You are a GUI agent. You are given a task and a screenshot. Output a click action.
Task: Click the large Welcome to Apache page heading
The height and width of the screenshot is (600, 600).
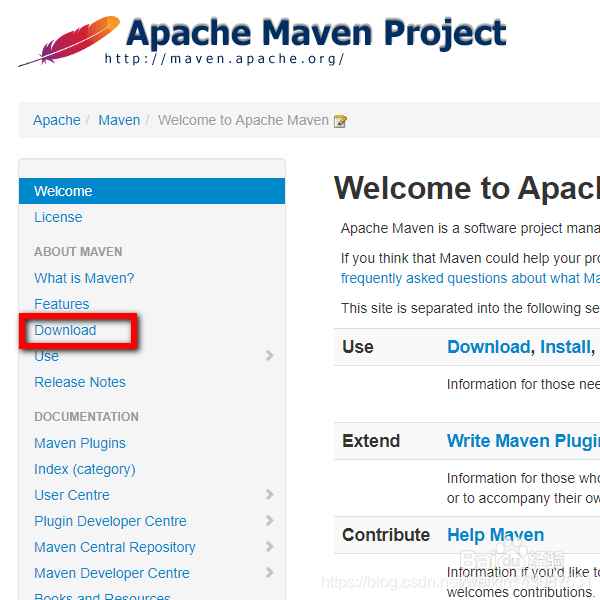pos(467,188)
